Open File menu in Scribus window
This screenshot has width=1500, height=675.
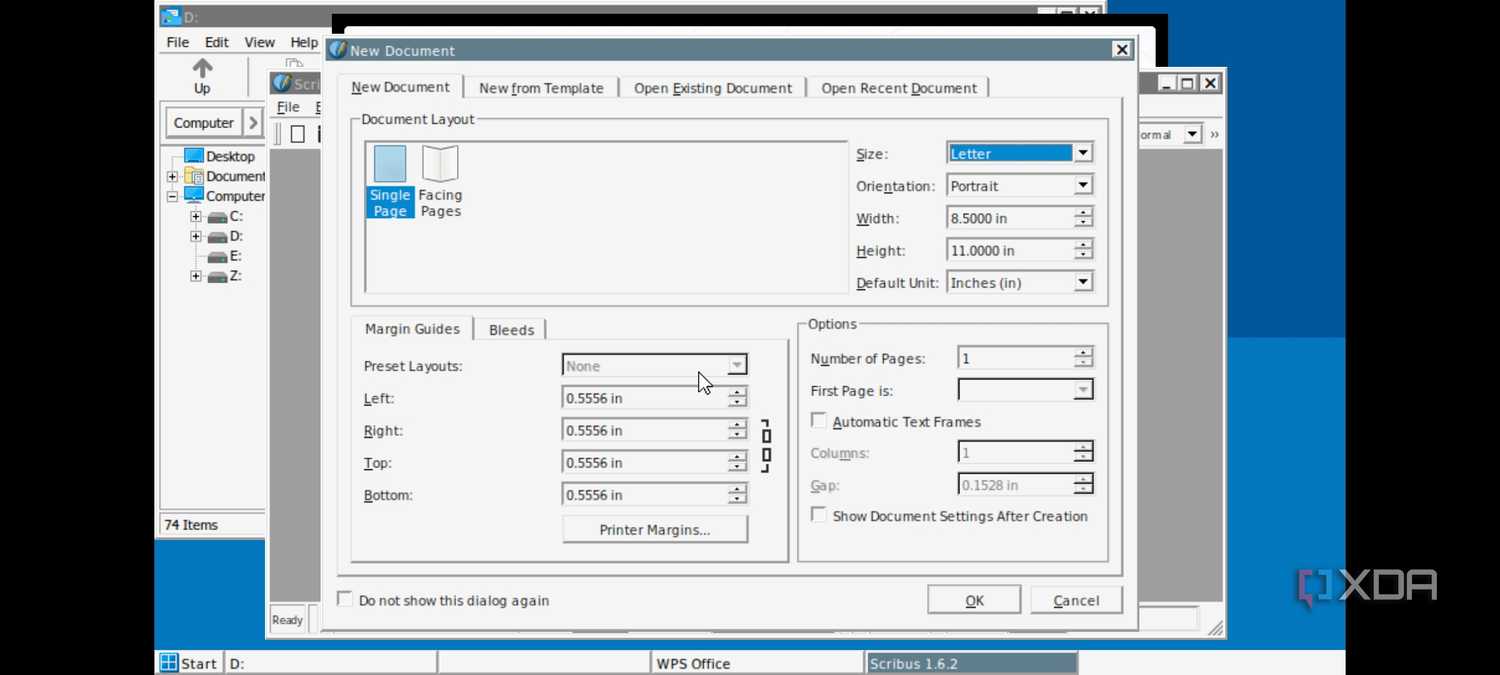(x=288, y=107)
